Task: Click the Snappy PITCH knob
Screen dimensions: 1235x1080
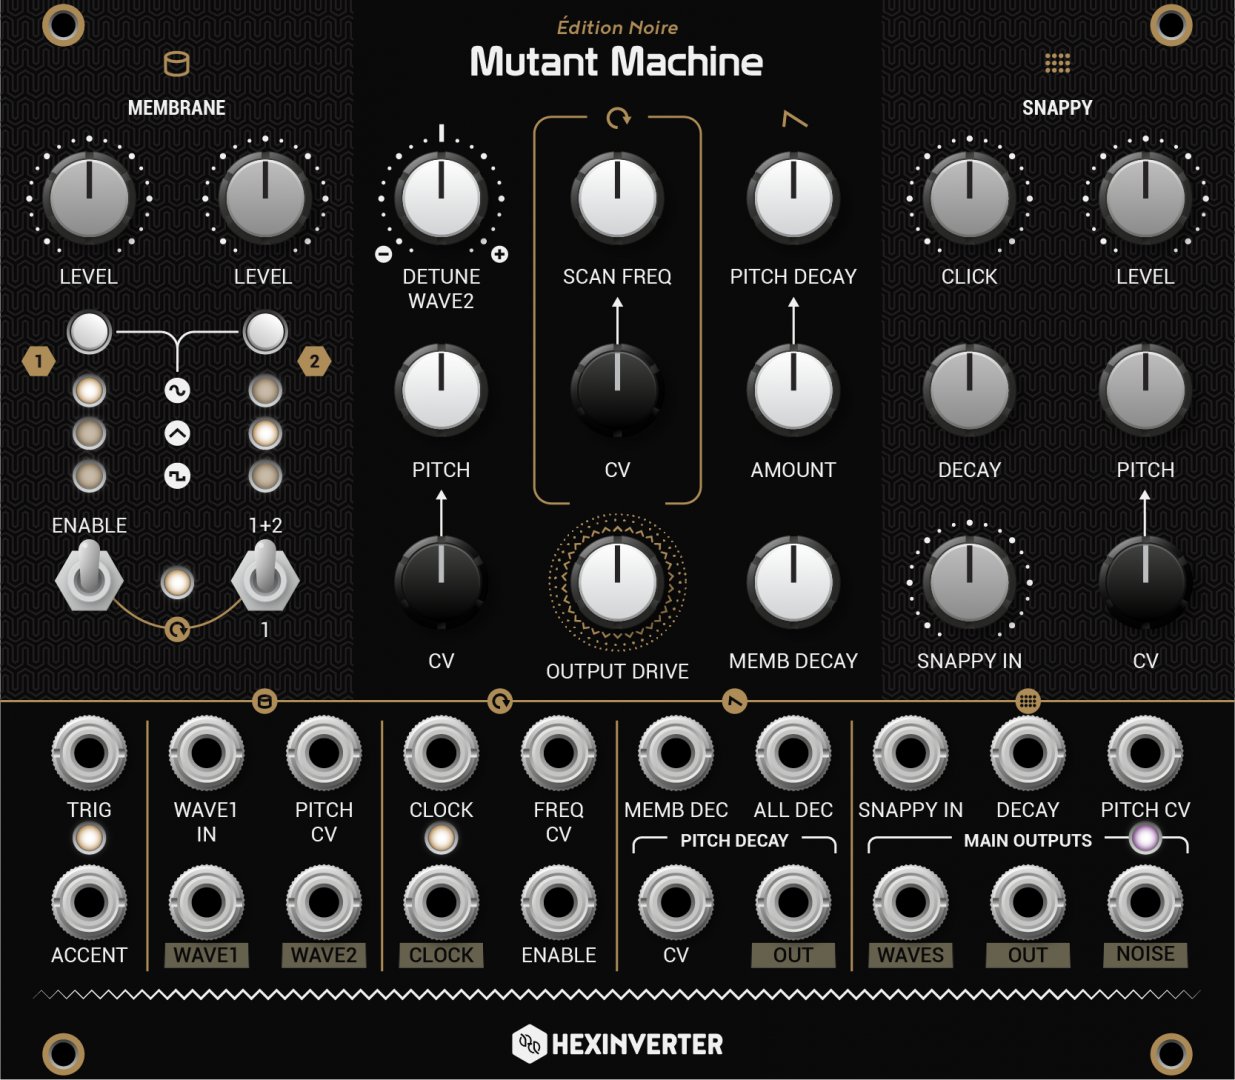Action: coord(1145,390)
